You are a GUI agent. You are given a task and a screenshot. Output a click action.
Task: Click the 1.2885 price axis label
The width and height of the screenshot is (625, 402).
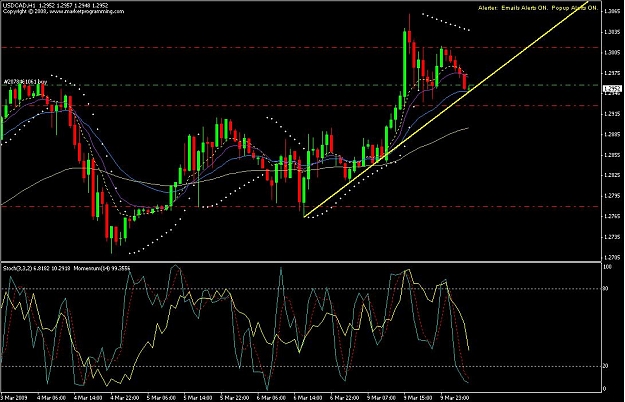tap(612, 134)
